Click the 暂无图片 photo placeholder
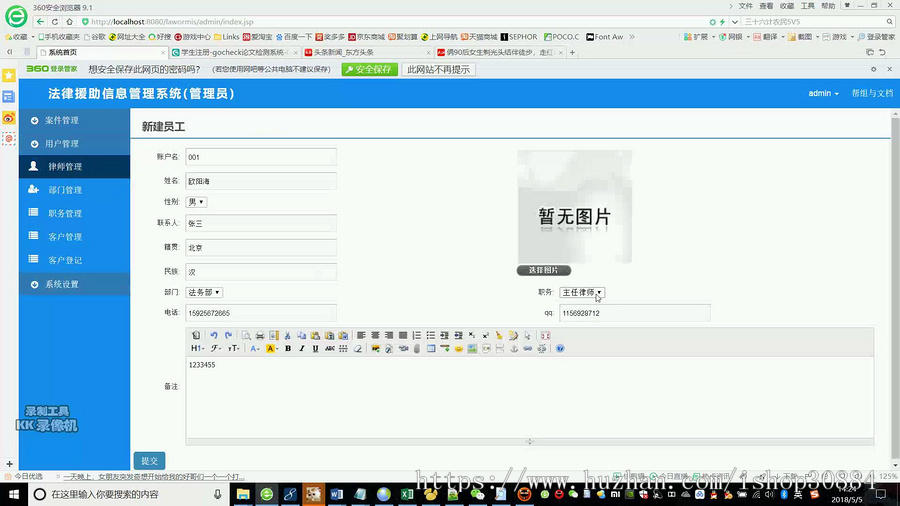Image resolution: width=900 pixels, height=506 pixels. click(x=575, y=207)
